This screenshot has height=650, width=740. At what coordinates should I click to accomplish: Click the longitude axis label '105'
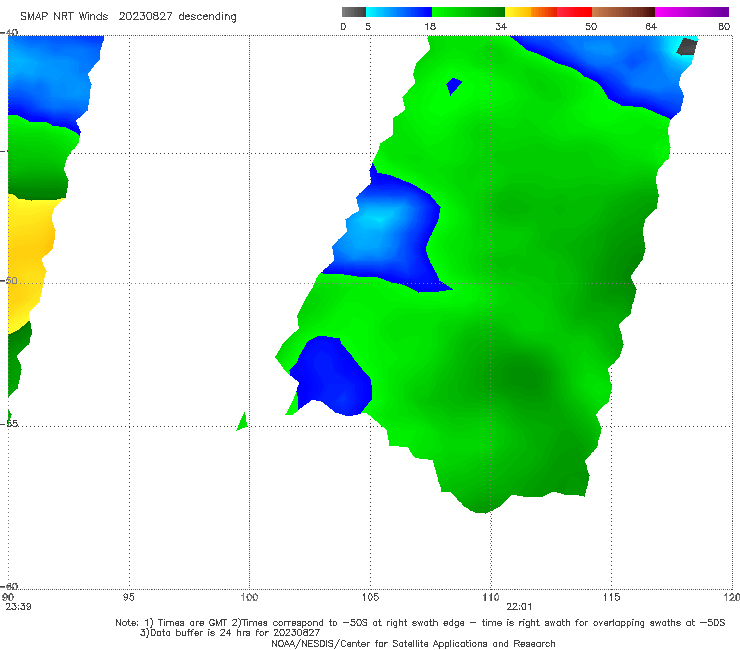[x=370, y=597]
